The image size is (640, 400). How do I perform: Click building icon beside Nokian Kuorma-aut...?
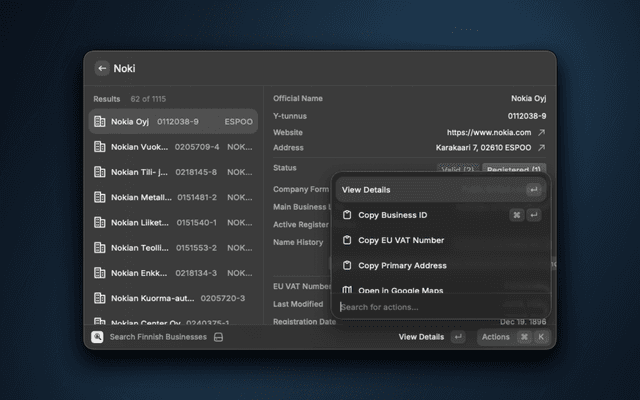coord(100,298)
